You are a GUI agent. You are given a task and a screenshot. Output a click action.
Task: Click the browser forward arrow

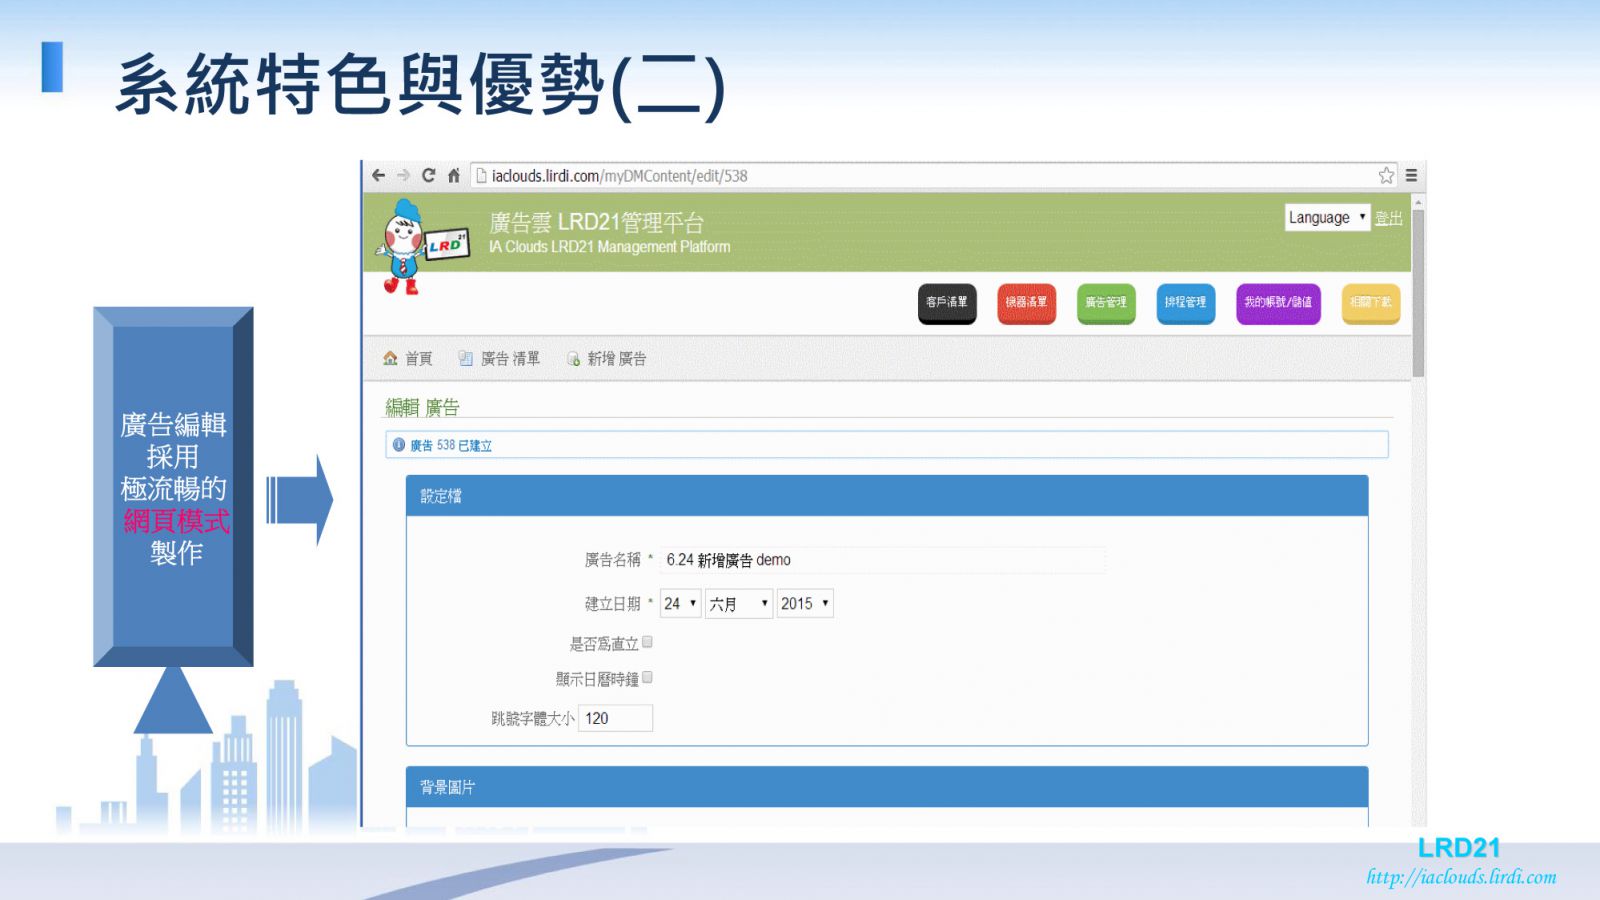point(403,175)
